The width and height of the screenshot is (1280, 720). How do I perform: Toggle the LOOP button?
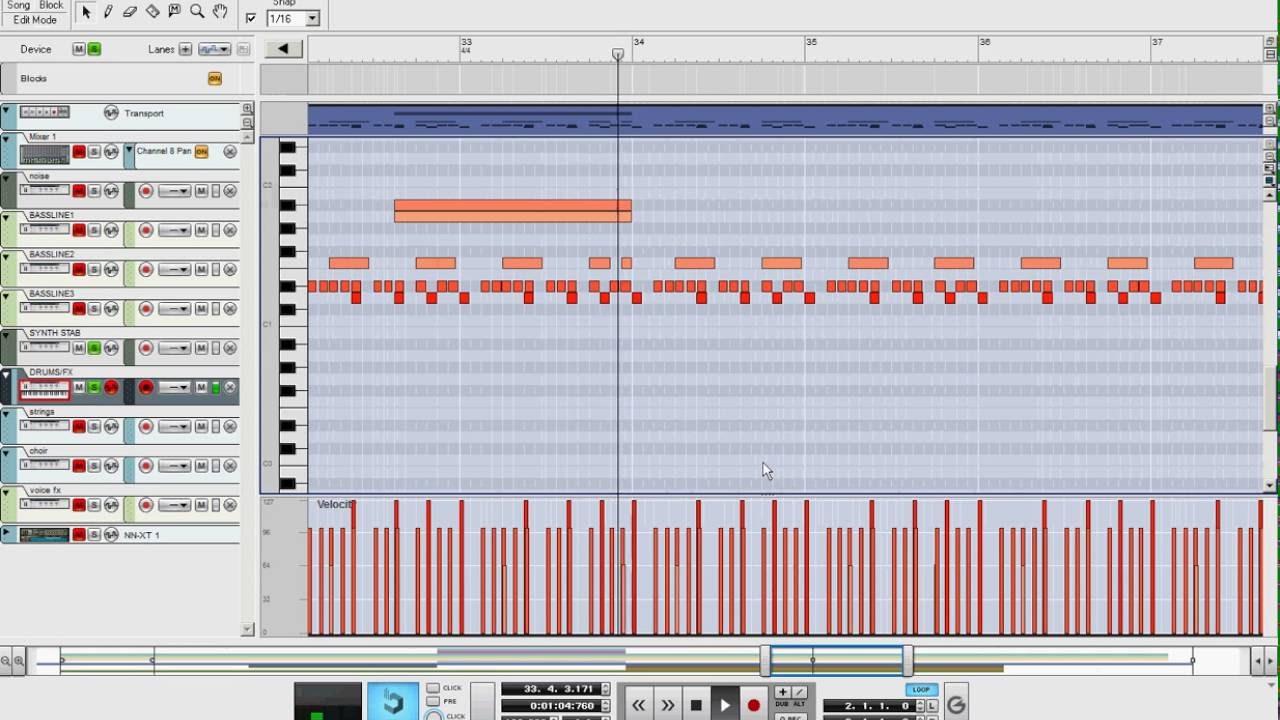click(921, 689)
